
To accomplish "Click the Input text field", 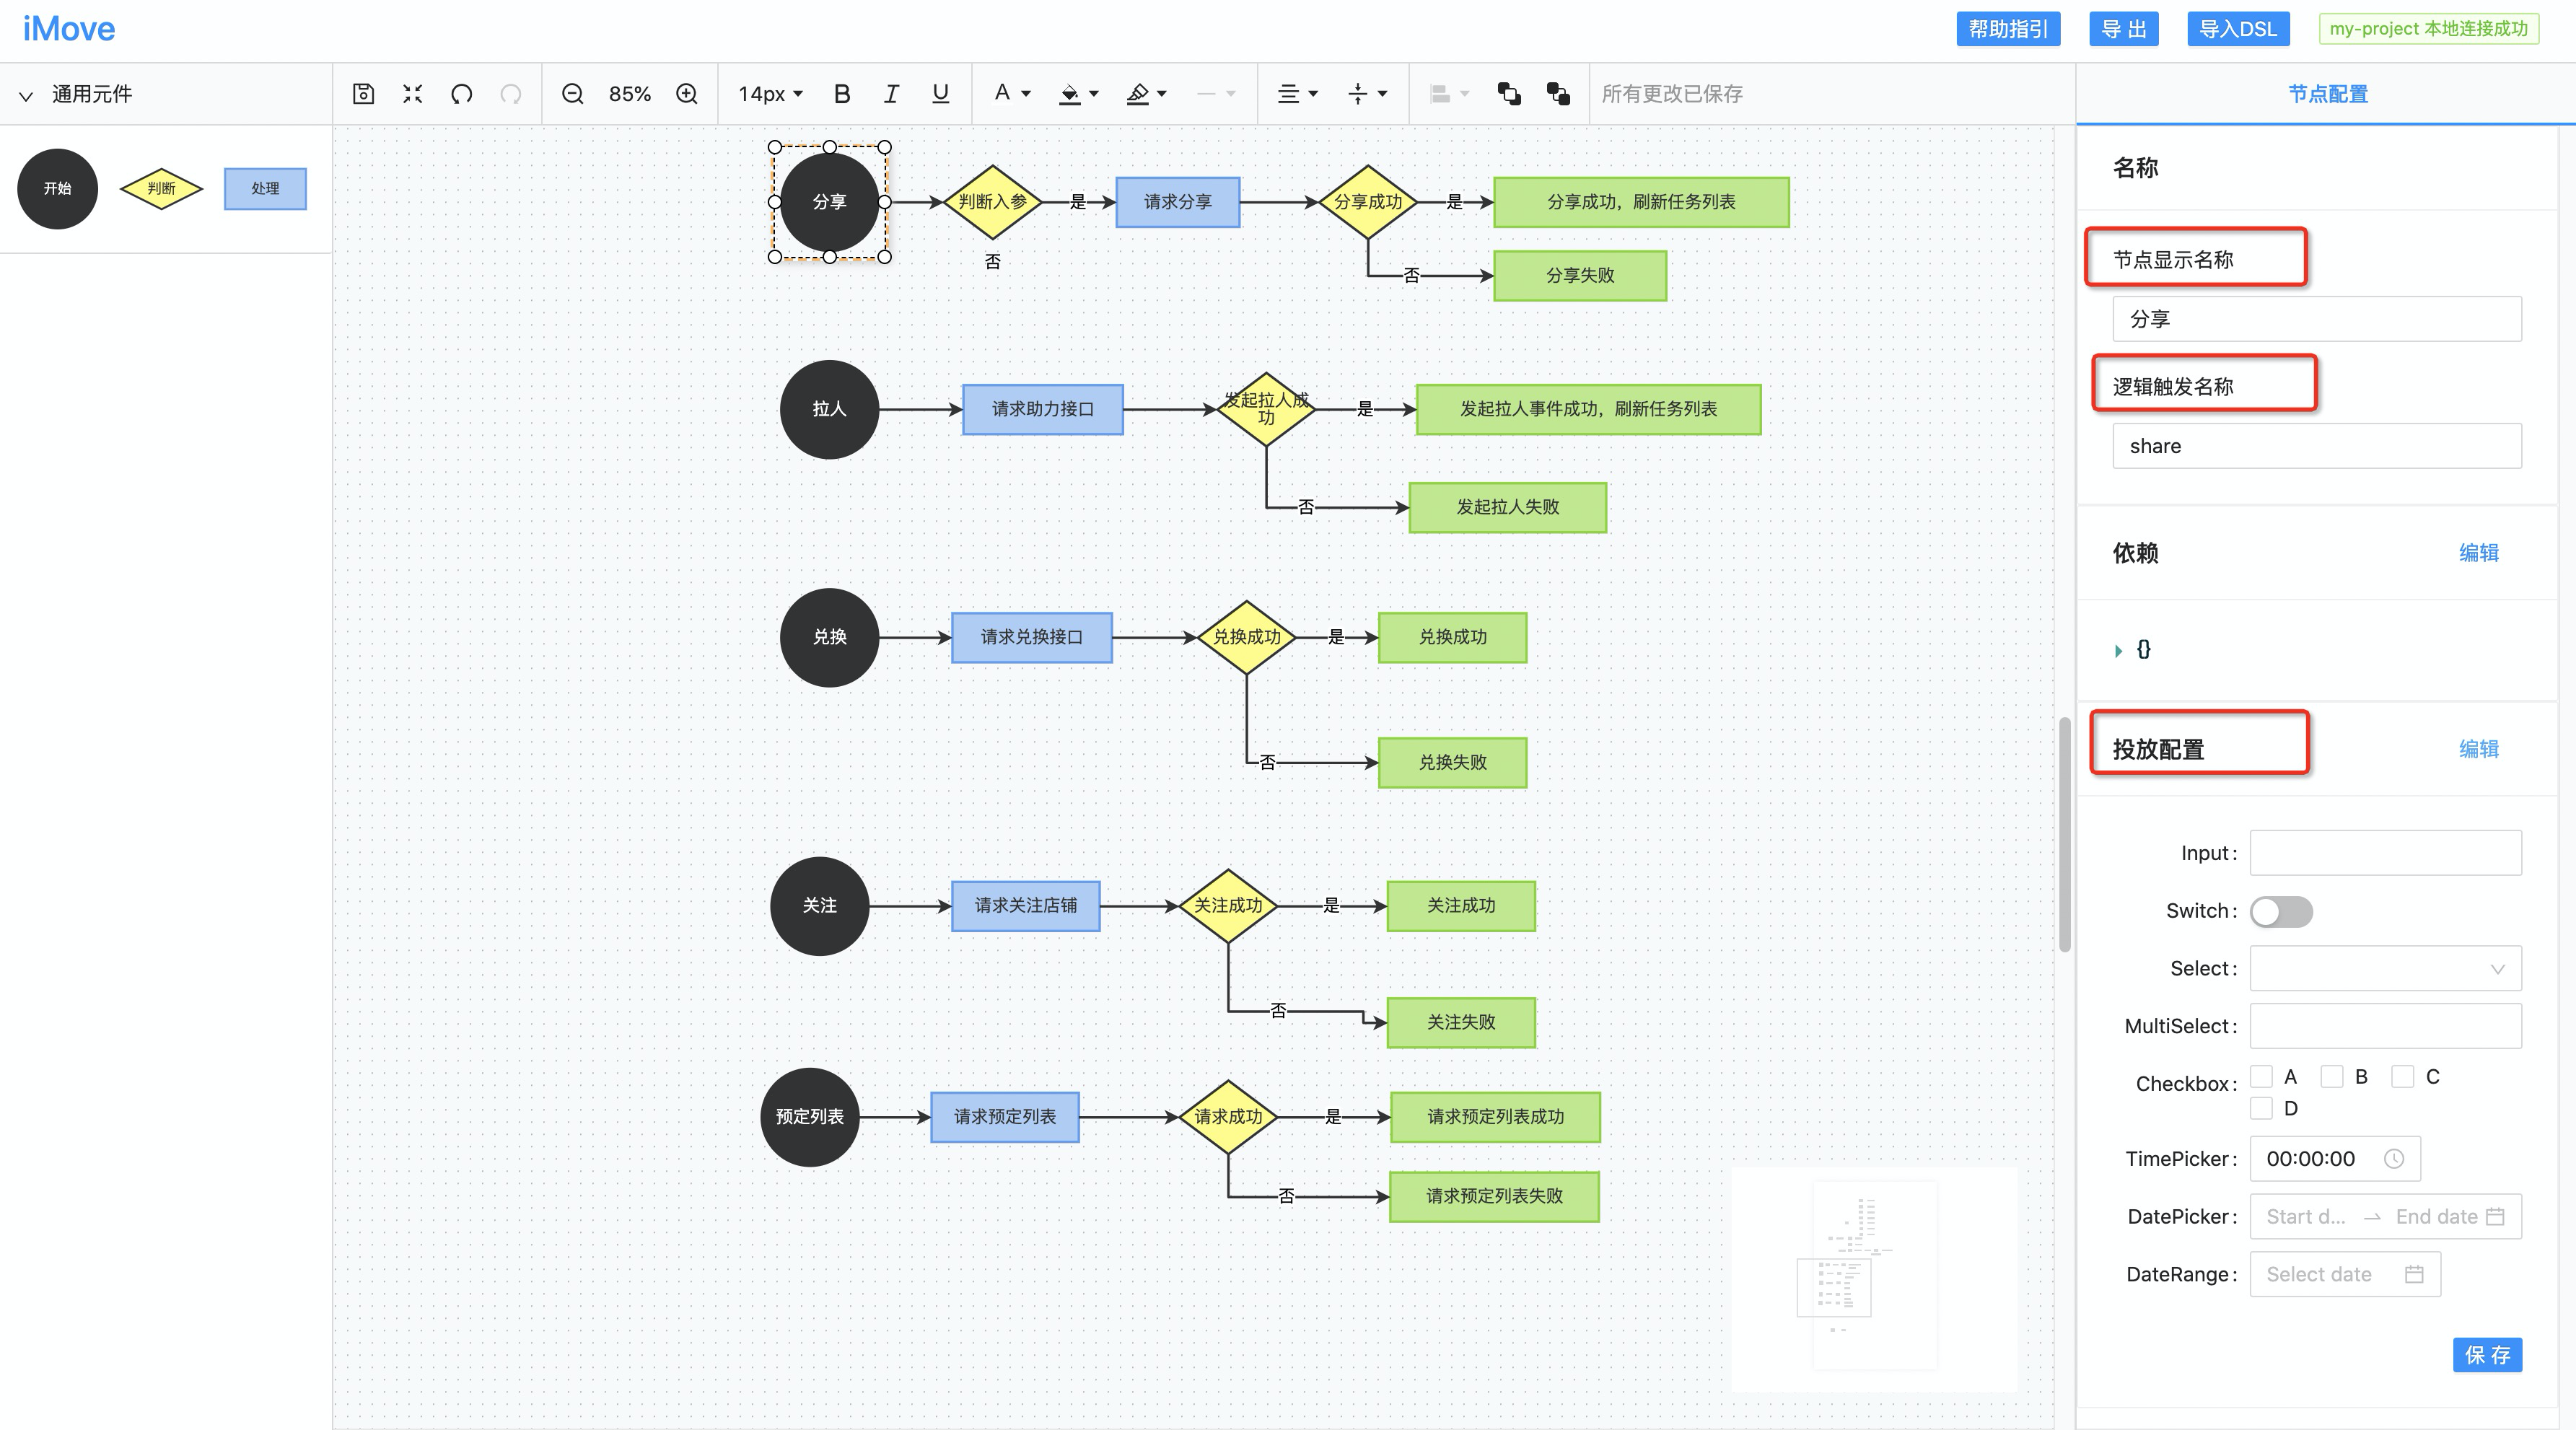I will click(2385, 853).
